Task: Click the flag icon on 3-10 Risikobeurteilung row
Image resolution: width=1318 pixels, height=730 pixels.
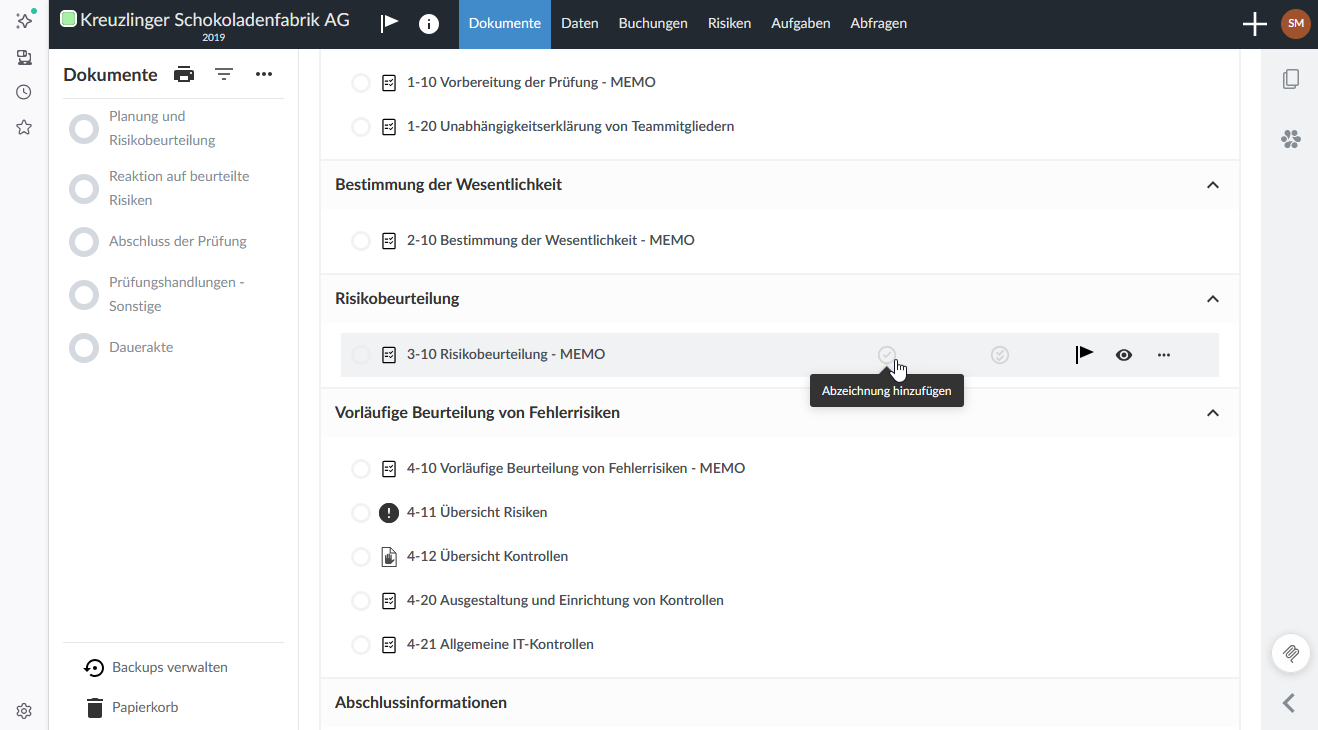Action: coord(1084,354)
